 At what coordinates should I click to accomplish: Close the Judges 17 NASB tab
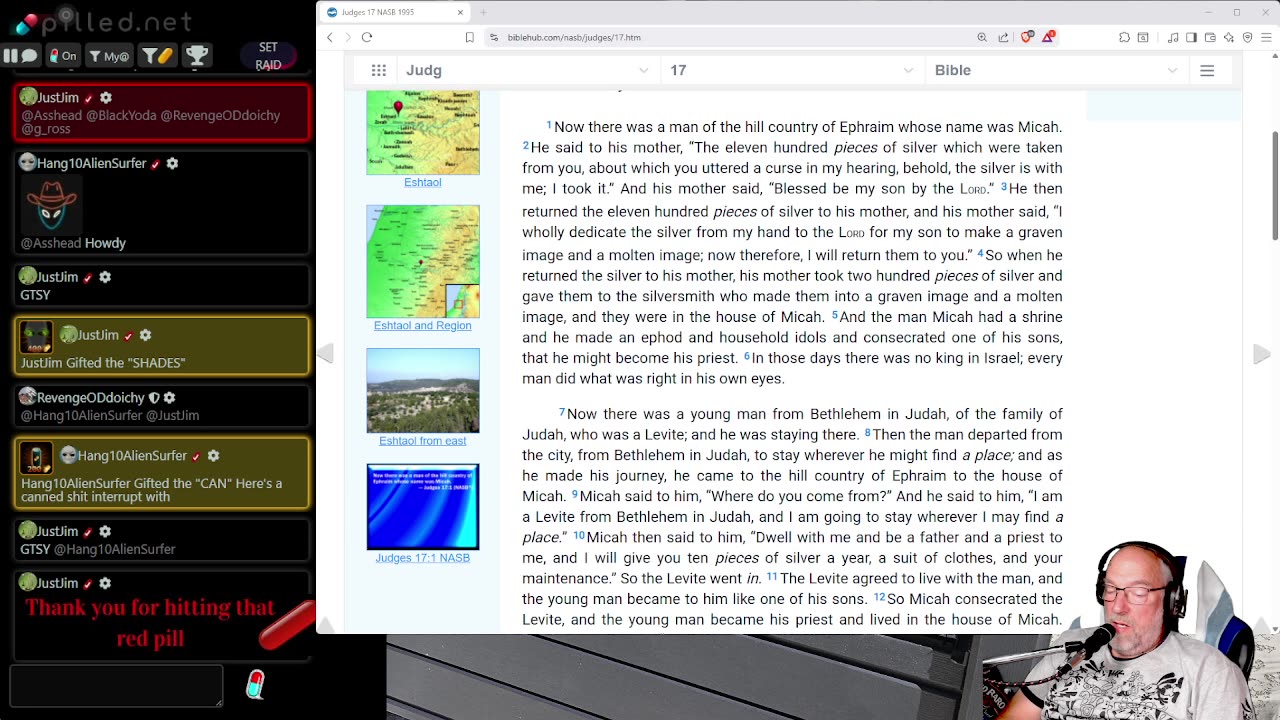click(x=460, y=12)
